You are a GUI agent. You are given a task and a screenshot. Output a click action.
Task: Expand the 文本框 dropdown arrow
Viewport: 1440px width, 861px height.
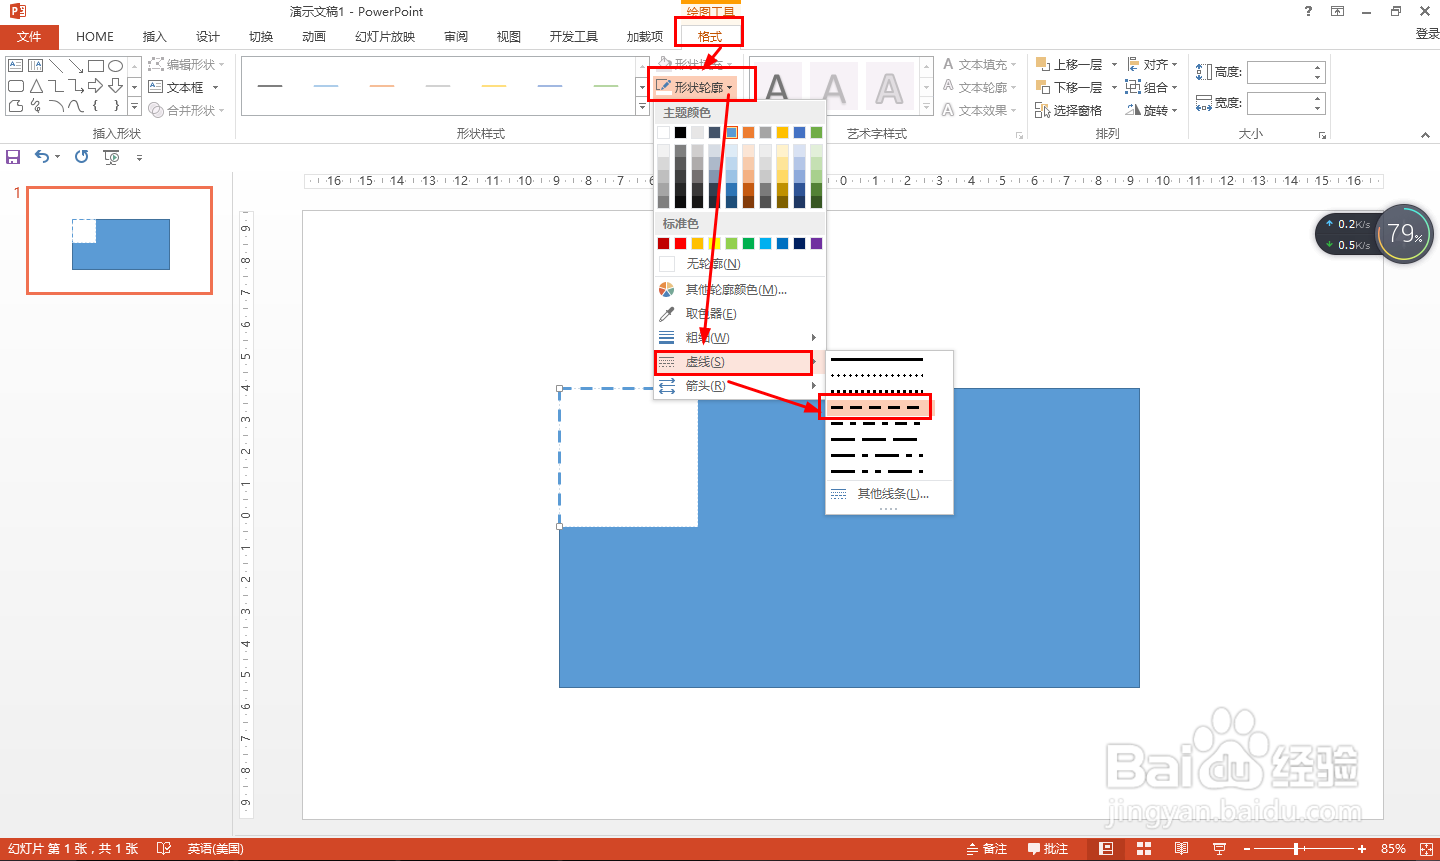[x=215, y=88]
